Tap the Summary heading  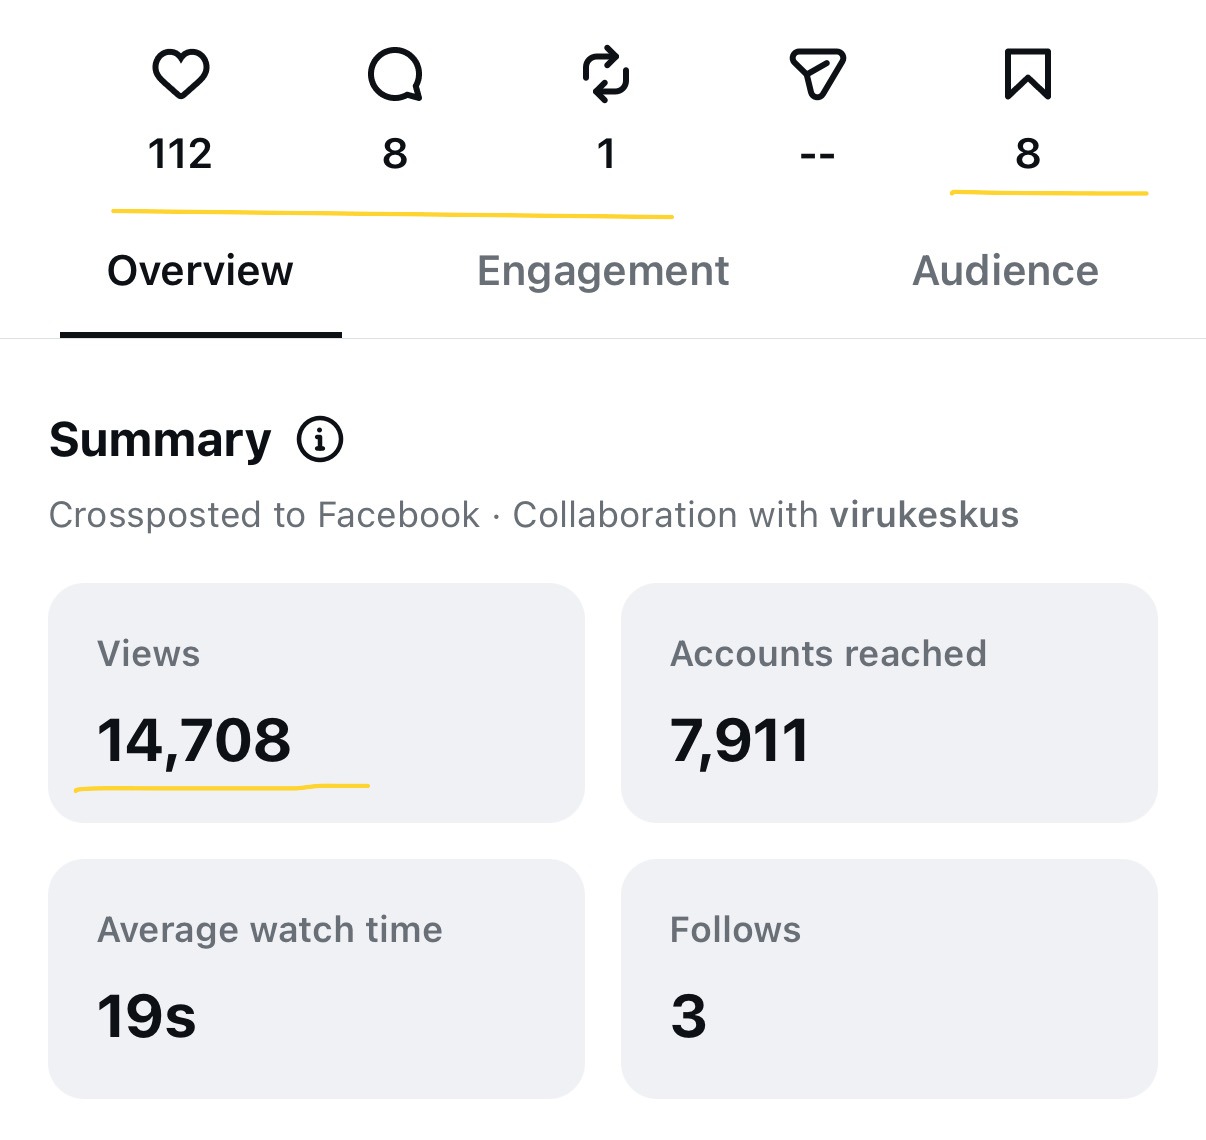[160, 440]
